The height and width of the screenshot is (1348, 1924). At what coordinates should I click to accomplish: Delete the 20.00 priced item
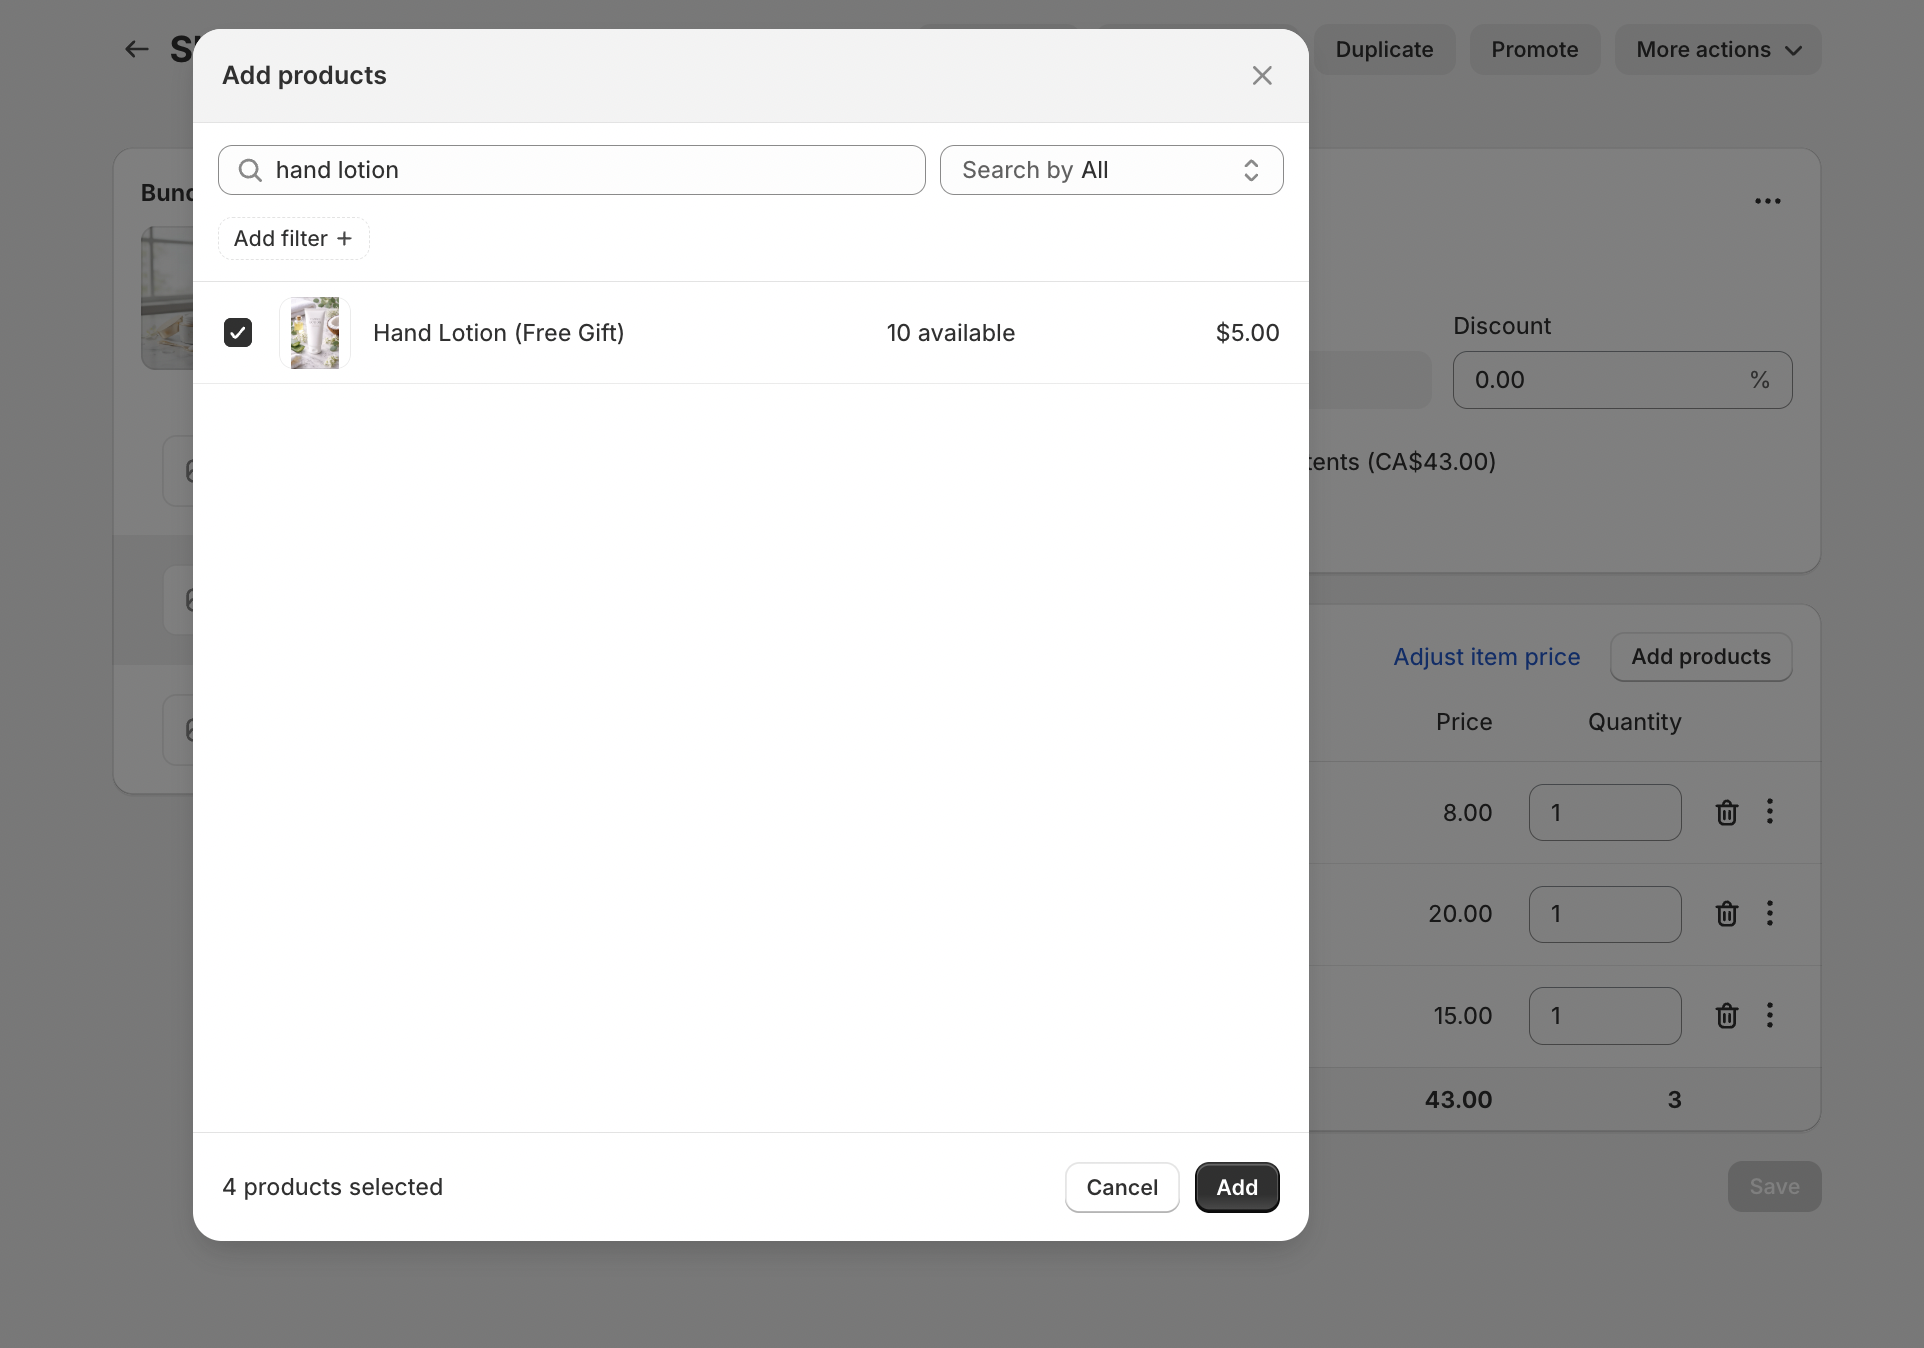coord(1726,914)
